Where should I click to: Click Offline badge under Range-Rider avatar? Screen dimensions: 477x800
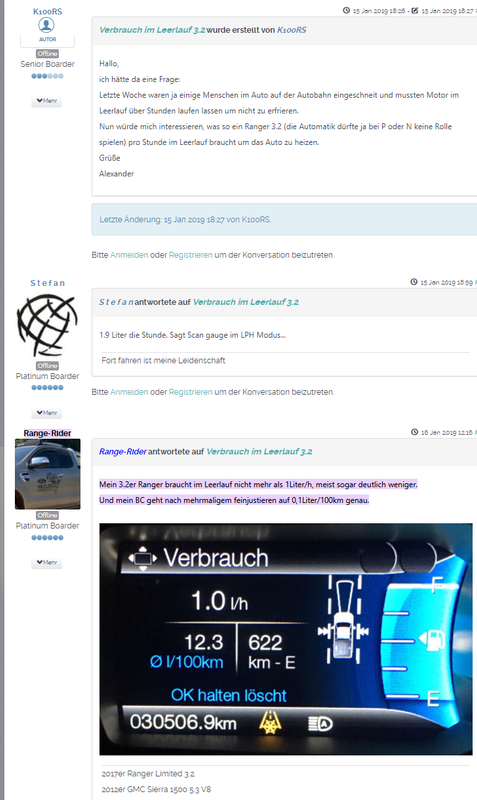47,515
